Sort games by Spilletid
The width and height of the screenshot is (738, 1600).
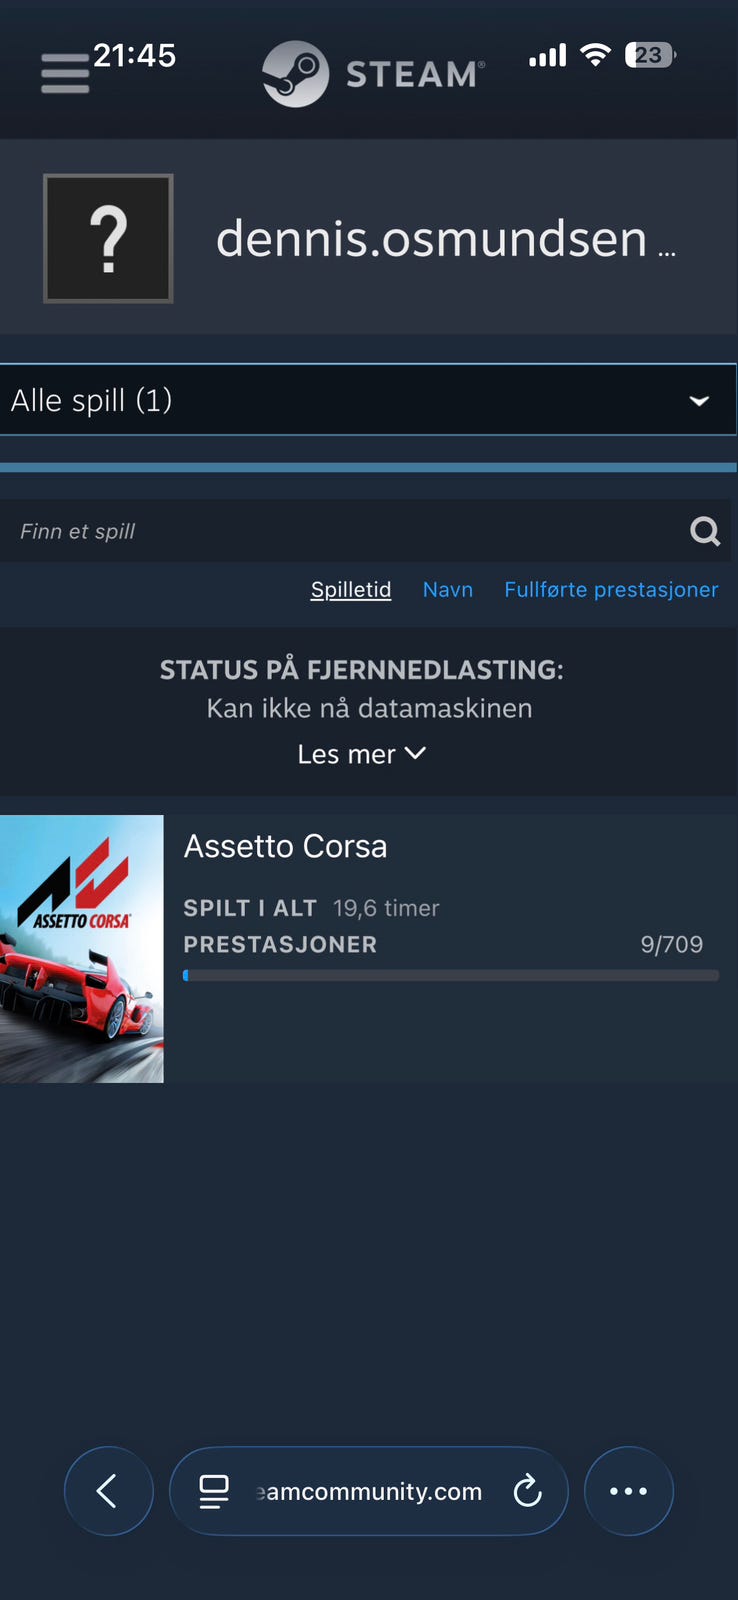tap(351, 589)
